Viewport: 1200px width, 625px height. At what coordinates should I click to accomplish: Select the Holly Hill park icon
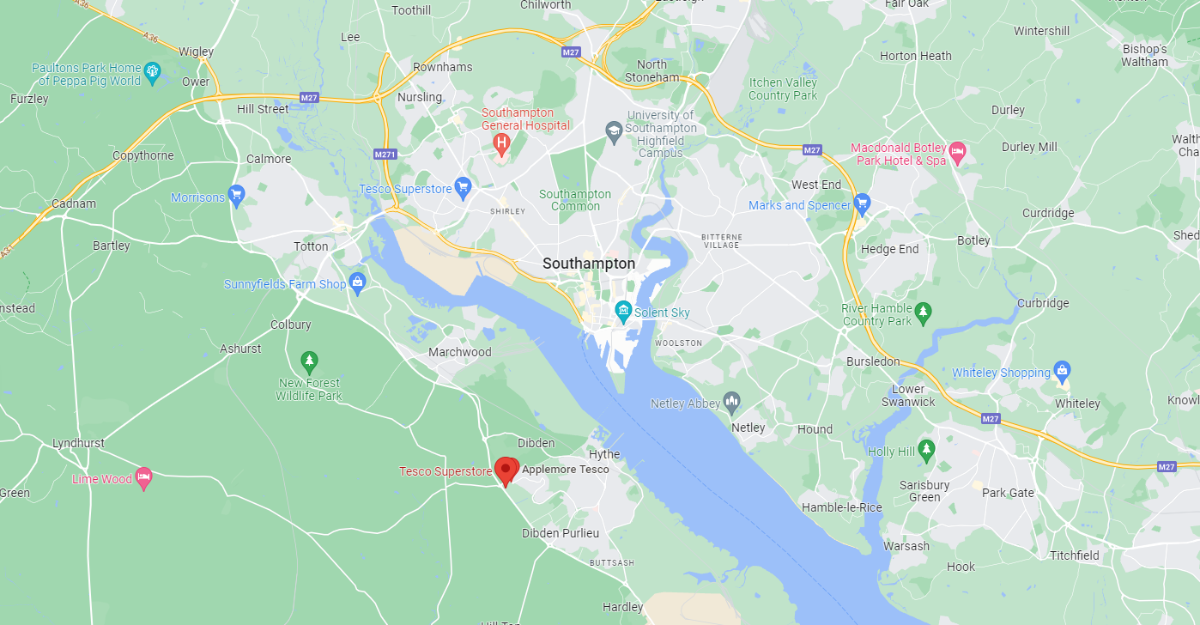click(x=926, y=449)
